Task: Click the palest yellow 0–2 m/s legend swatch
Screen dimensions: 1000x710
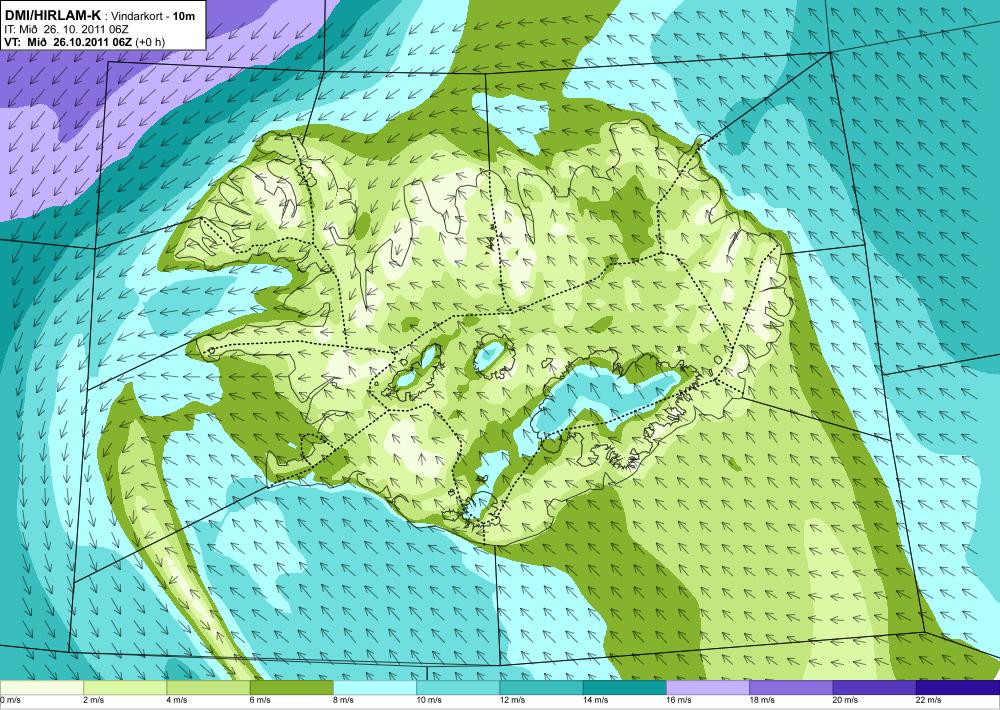Action: point(41,687)
